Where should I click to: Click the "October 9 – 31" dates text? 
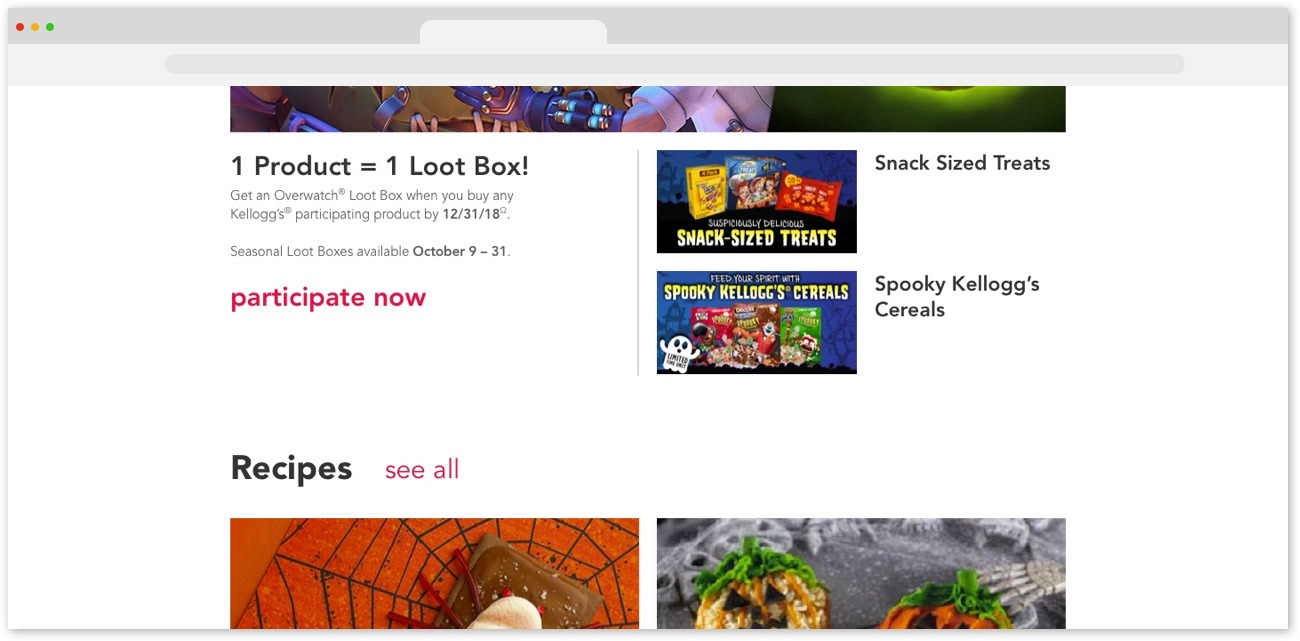(x=460, y=251)
